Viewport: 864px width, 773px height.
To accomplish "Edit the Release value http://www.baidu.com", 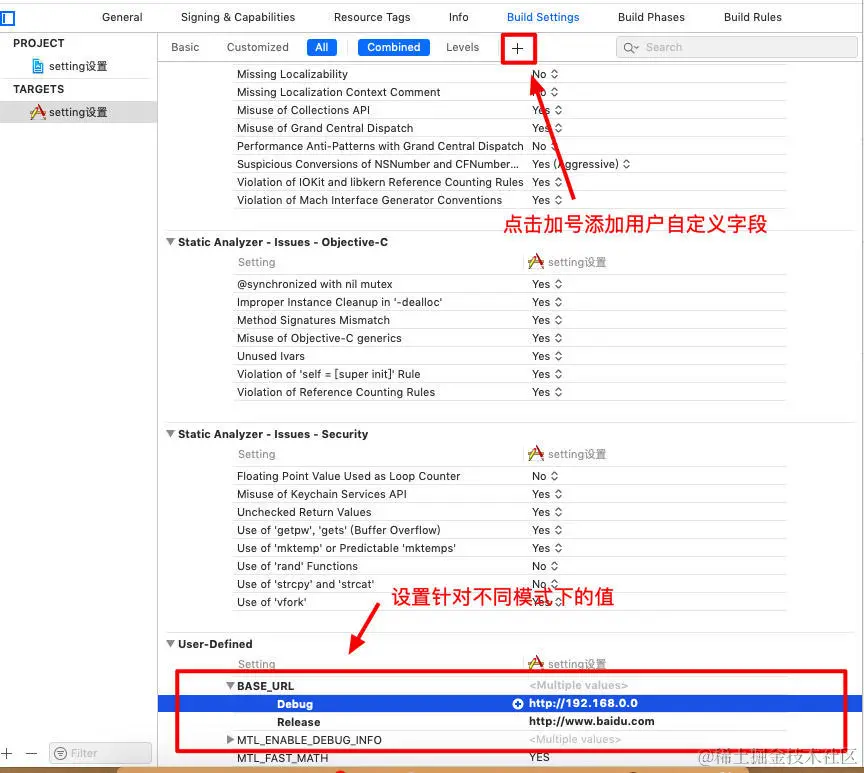I will click(591, 721).
